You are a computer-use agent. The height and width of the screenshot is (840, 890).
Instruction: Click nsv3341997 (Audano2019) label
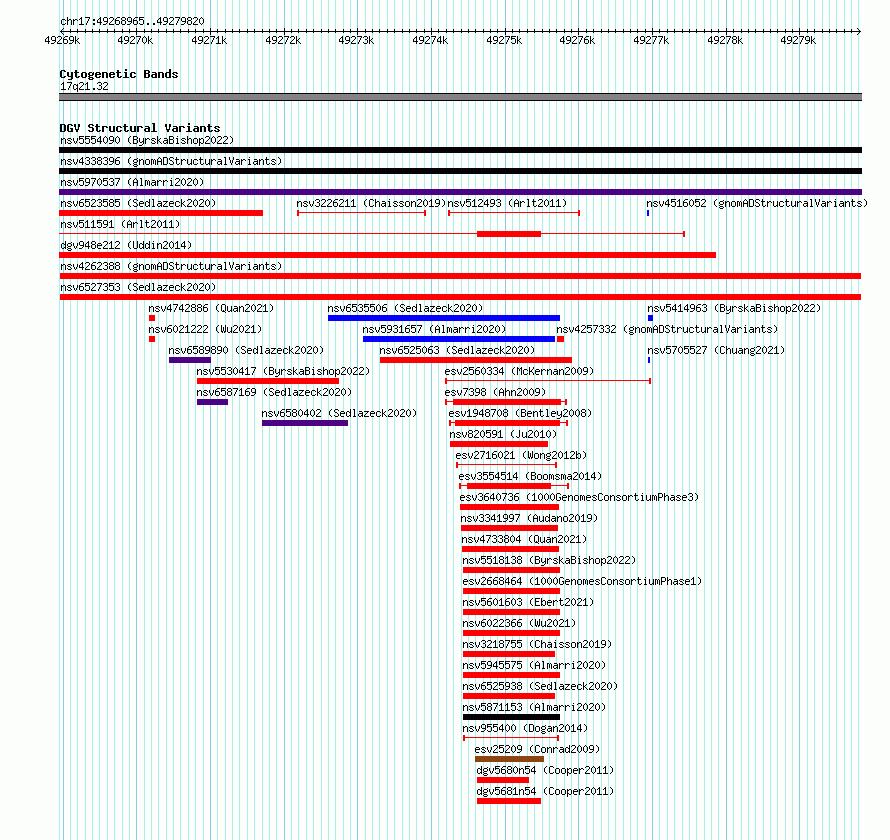pyautogui.click(x=529, y=518)
